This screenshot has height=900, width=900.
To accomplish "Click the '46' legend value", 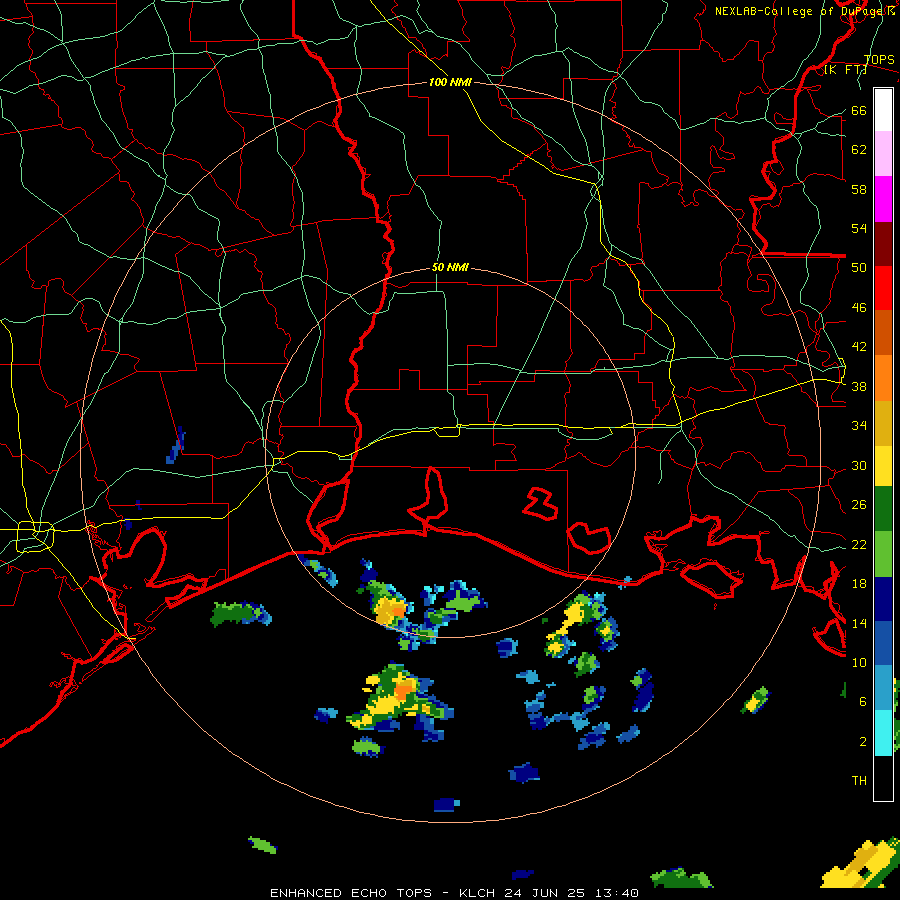I will [x=859, y=308].
